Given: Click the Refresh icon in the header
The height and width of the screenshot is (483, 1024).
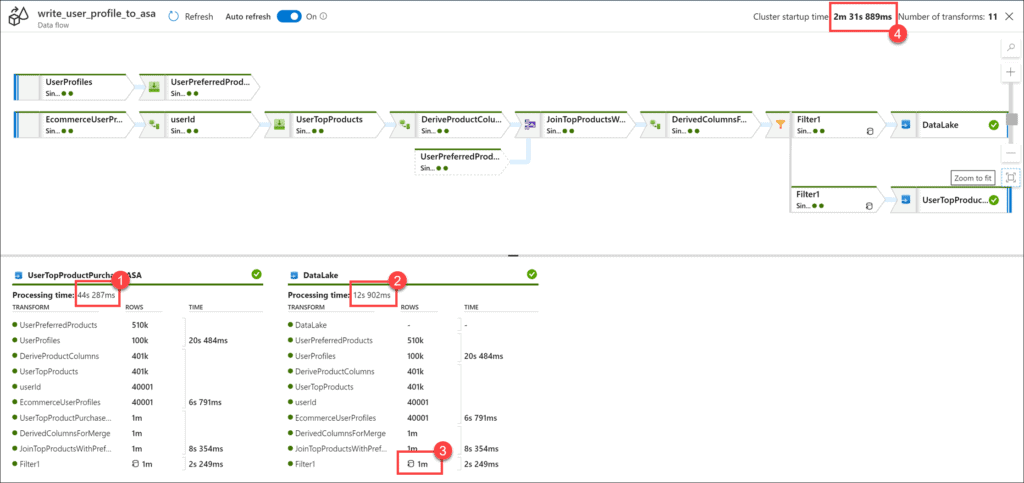Looking at the screenshot, I should pos(174,17).
